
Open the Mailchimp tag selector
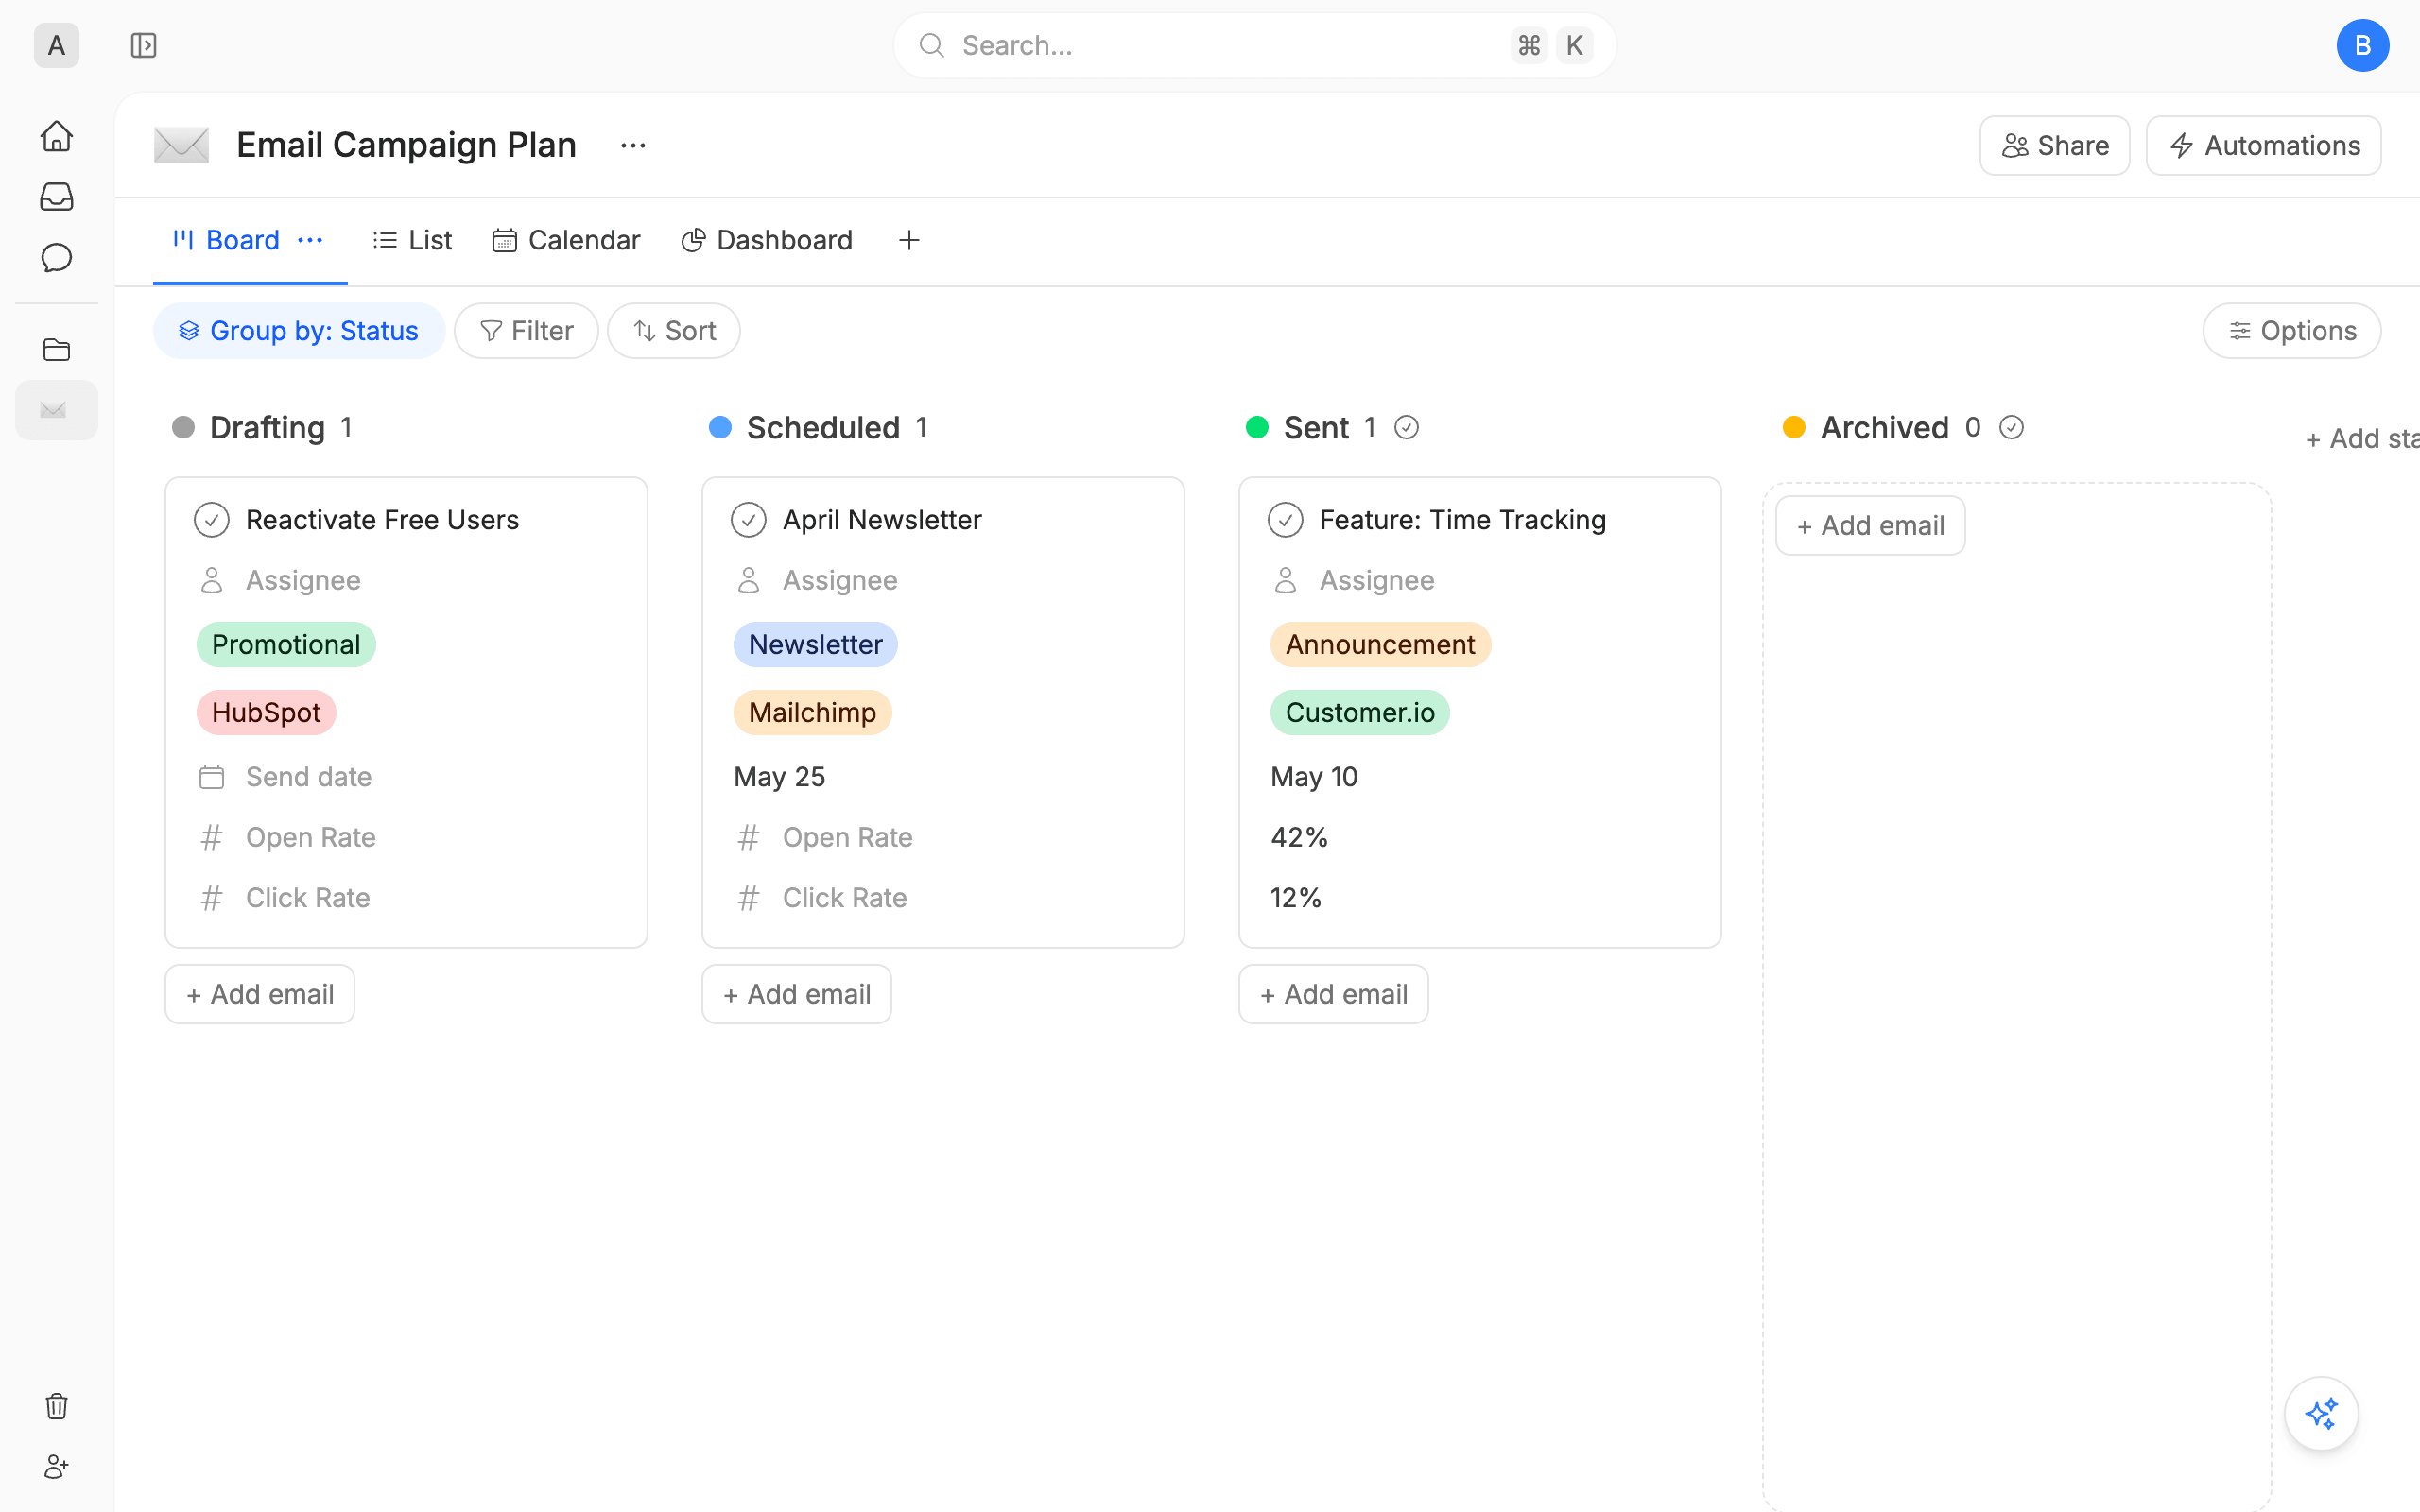pos(812,713)
